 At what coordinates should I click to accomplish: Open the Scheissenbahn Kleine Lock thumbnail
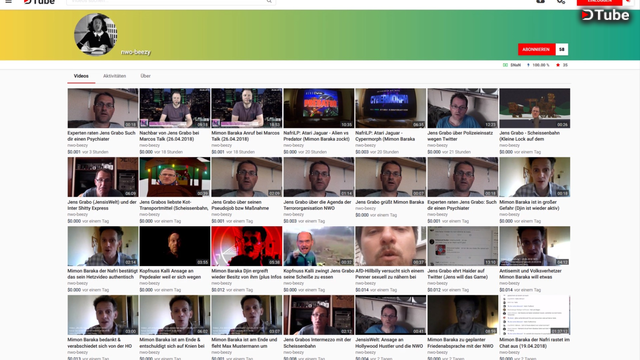(535, 108)
